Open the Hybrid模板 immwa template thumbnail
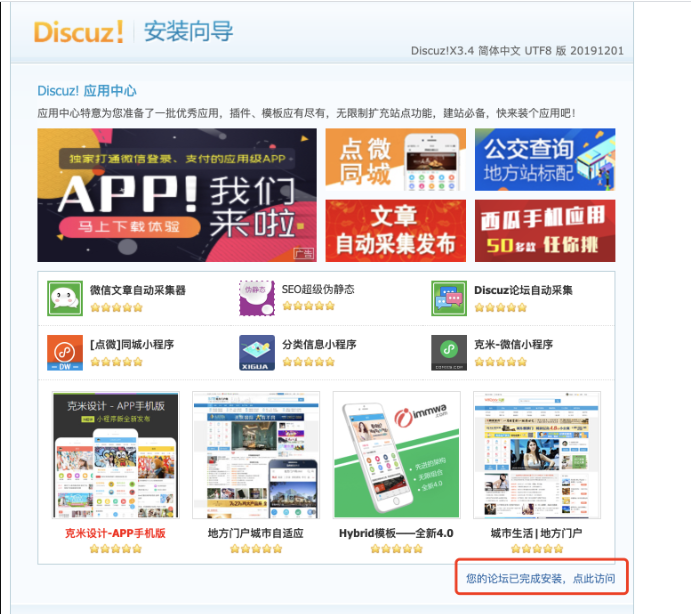691x614 pixels. pos(397,455)
